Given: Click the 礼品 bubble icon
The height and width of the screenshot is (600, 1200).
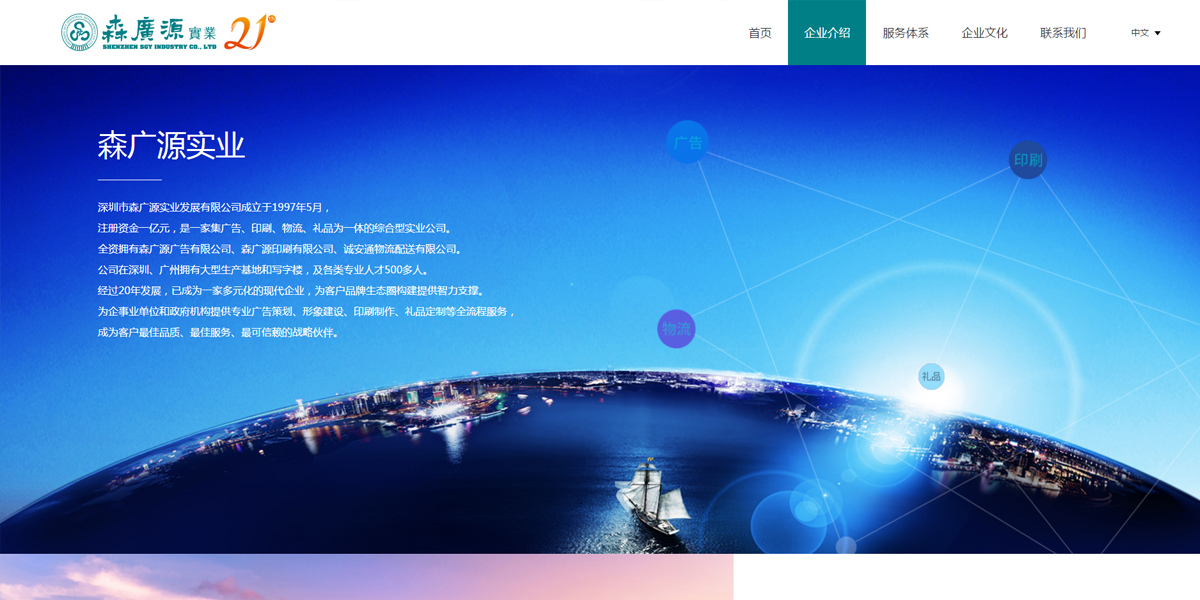Looking at the screenshot, I should coord(931,377).
